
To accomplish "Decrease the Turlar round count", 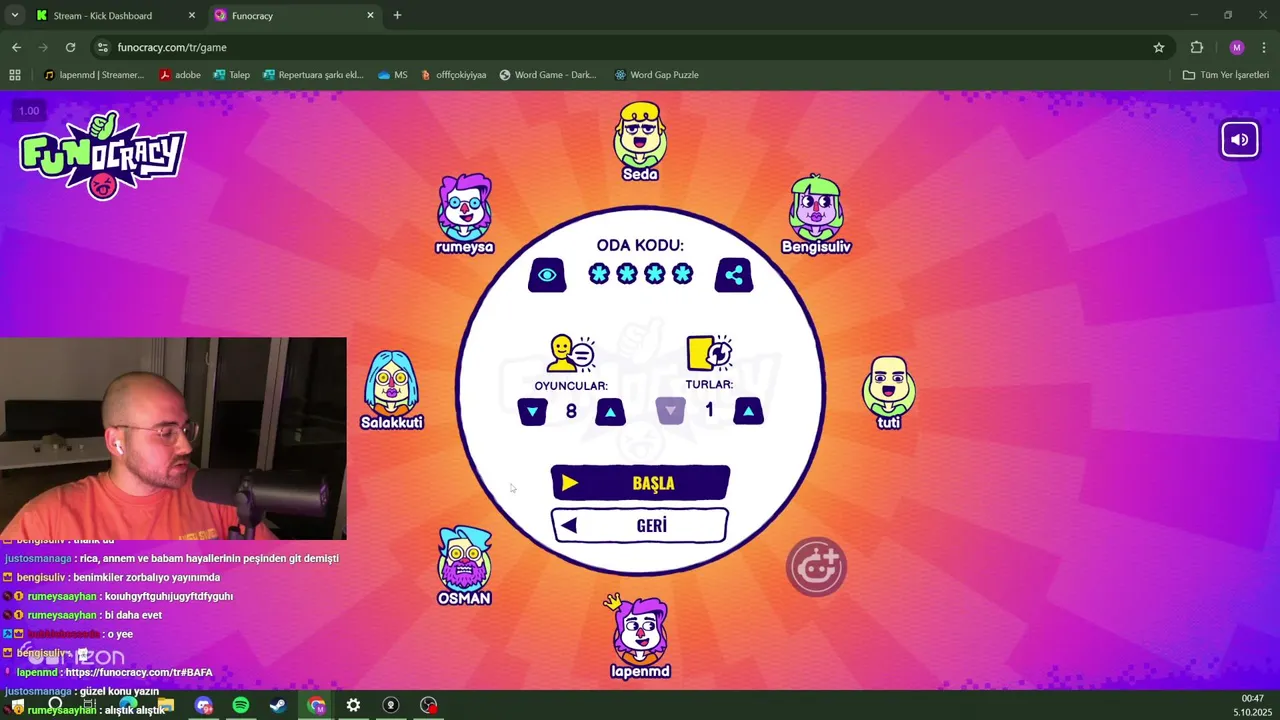I will pos(670,410).
